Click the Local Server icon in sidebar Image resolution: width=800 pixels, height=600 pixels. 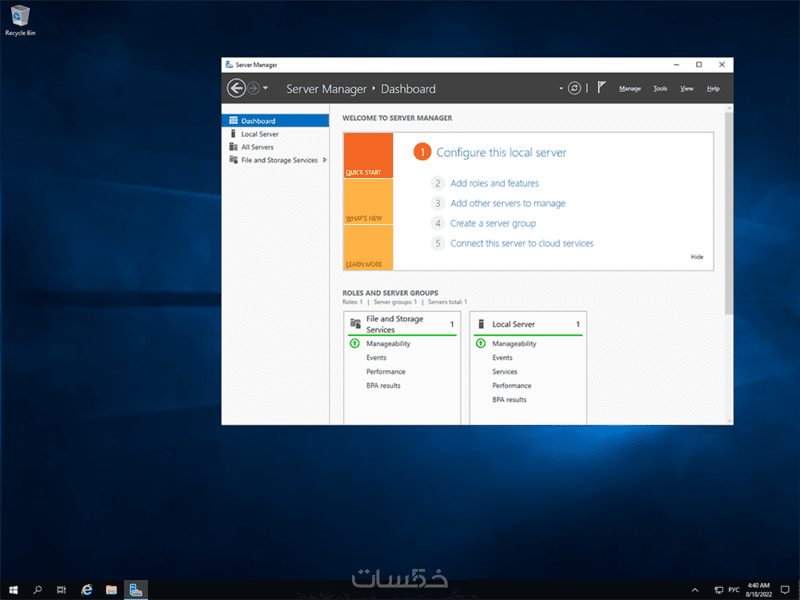tap(233, 134)
